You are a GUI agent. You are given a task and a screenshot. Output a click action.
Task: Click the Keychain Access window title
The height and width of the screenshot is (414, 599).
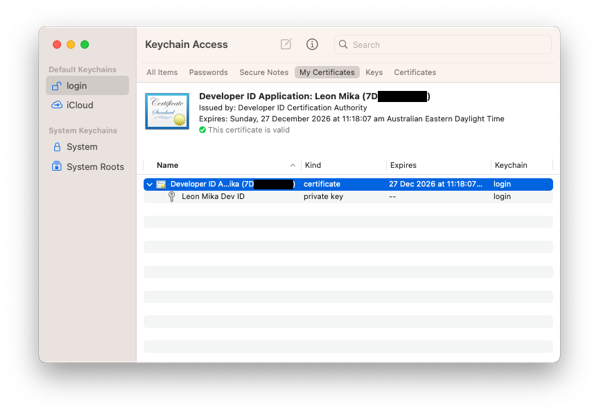coord(186,44)
